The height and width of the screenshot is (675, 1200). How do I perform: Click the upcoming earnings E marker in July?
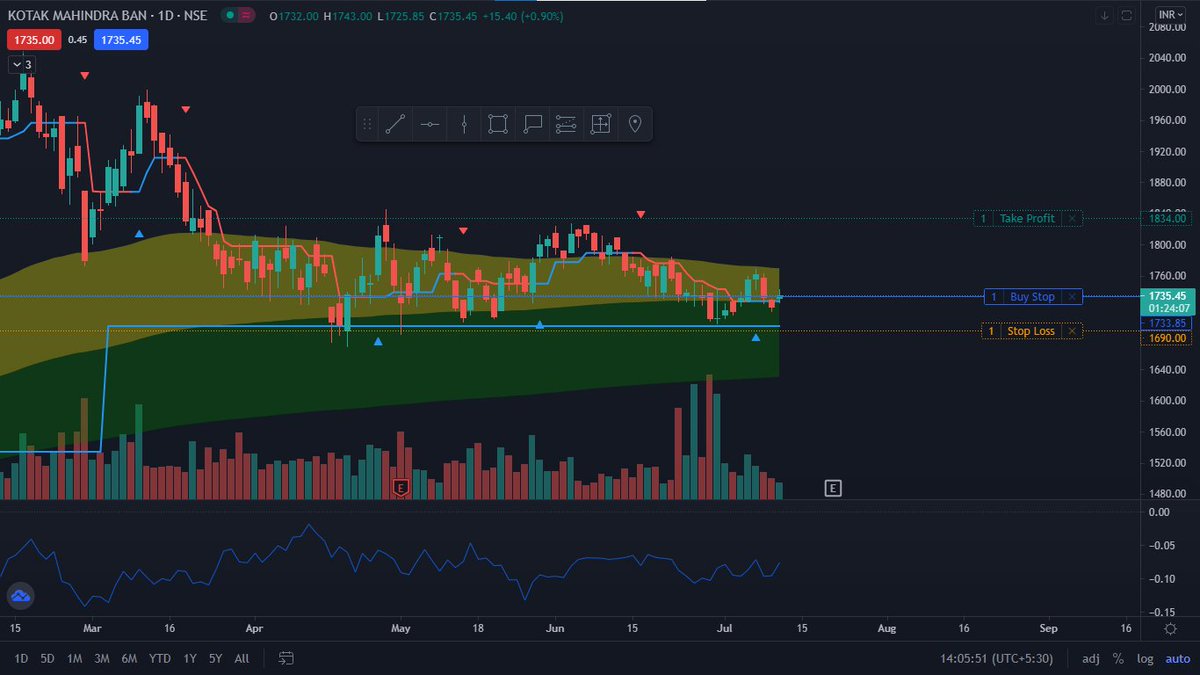[832, 488]
